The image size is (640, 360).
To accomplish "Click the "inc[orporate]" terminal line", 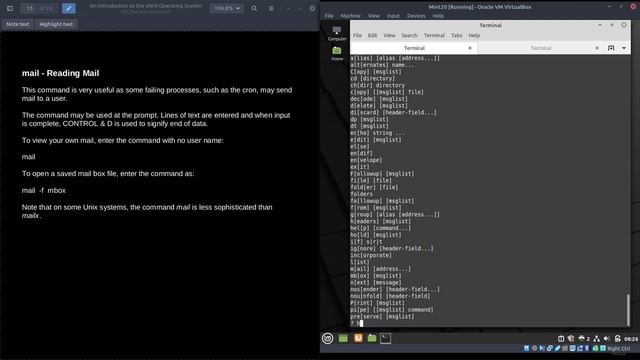I will (371, 255).
